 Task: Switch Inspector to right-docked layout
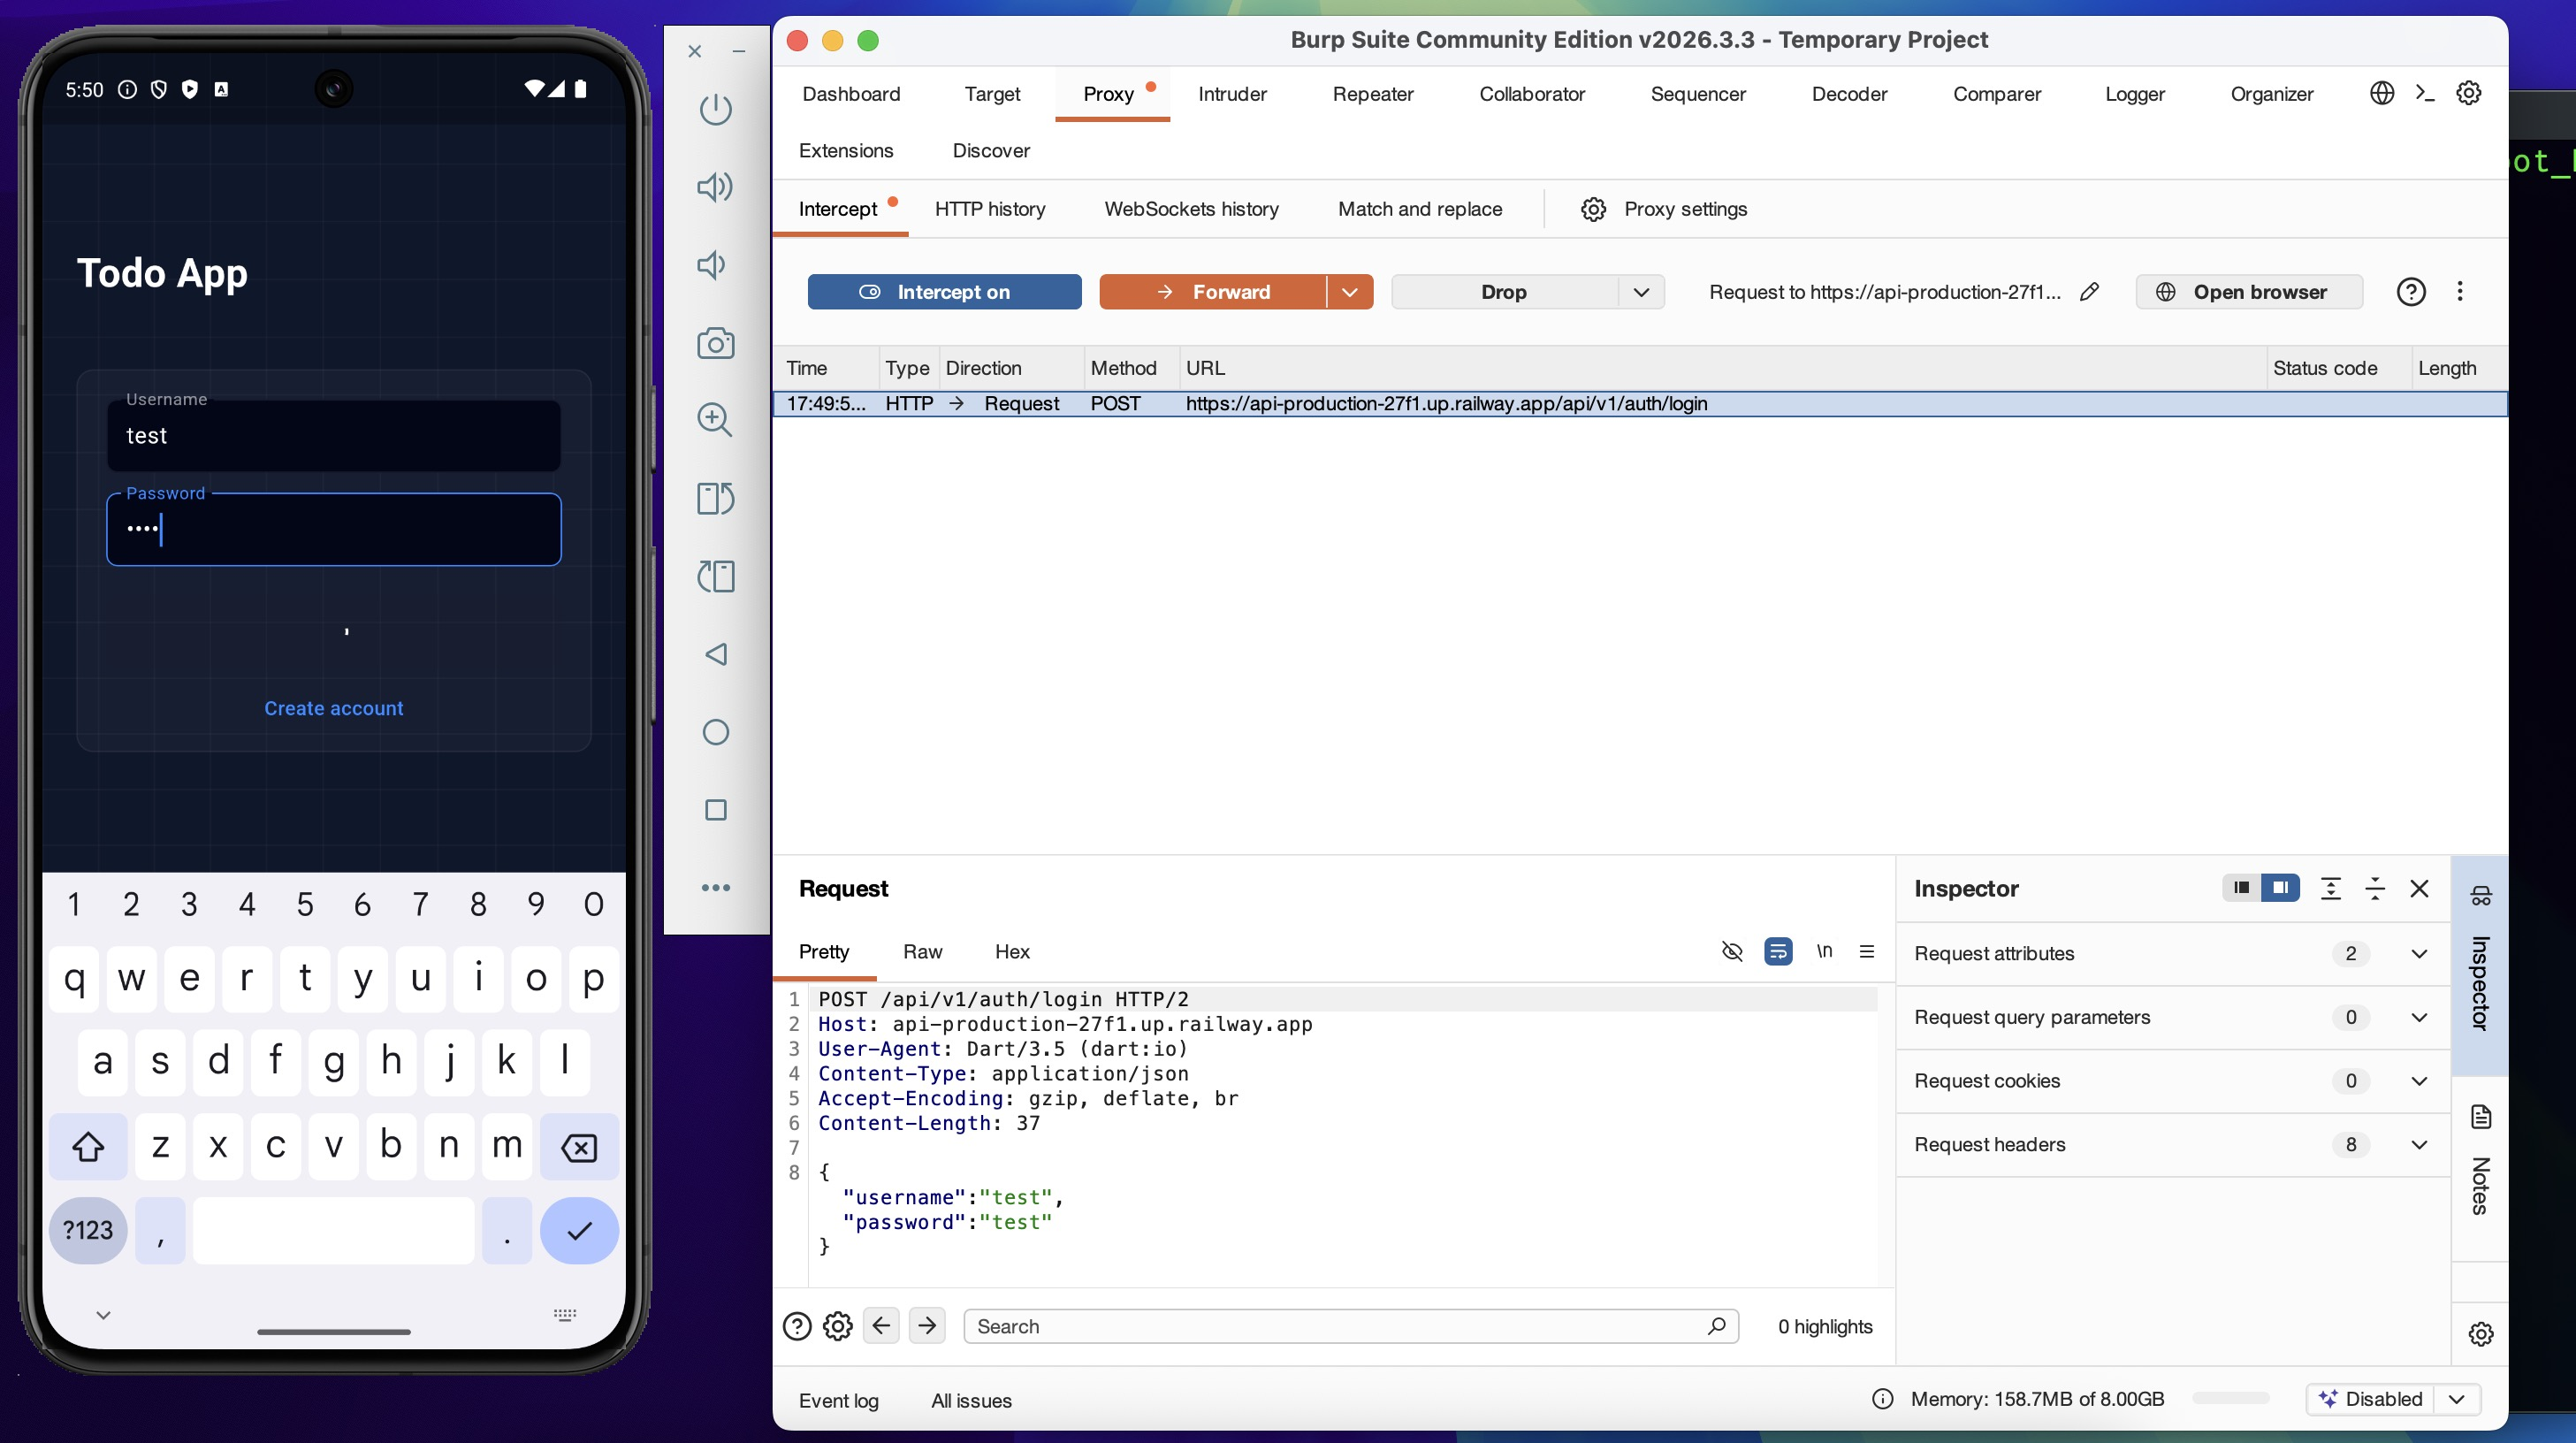point(2280,888)
